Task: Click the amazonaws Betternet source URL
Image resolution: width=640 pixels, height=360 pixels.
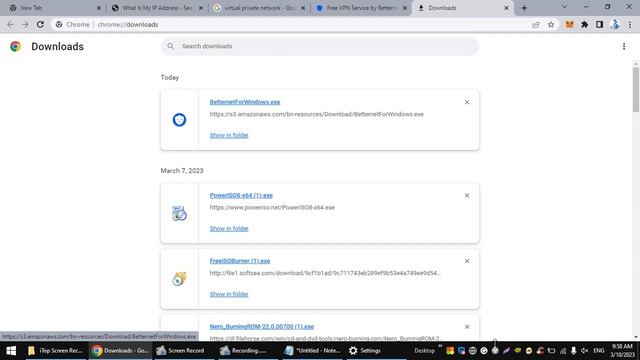Action: (316, 114)
